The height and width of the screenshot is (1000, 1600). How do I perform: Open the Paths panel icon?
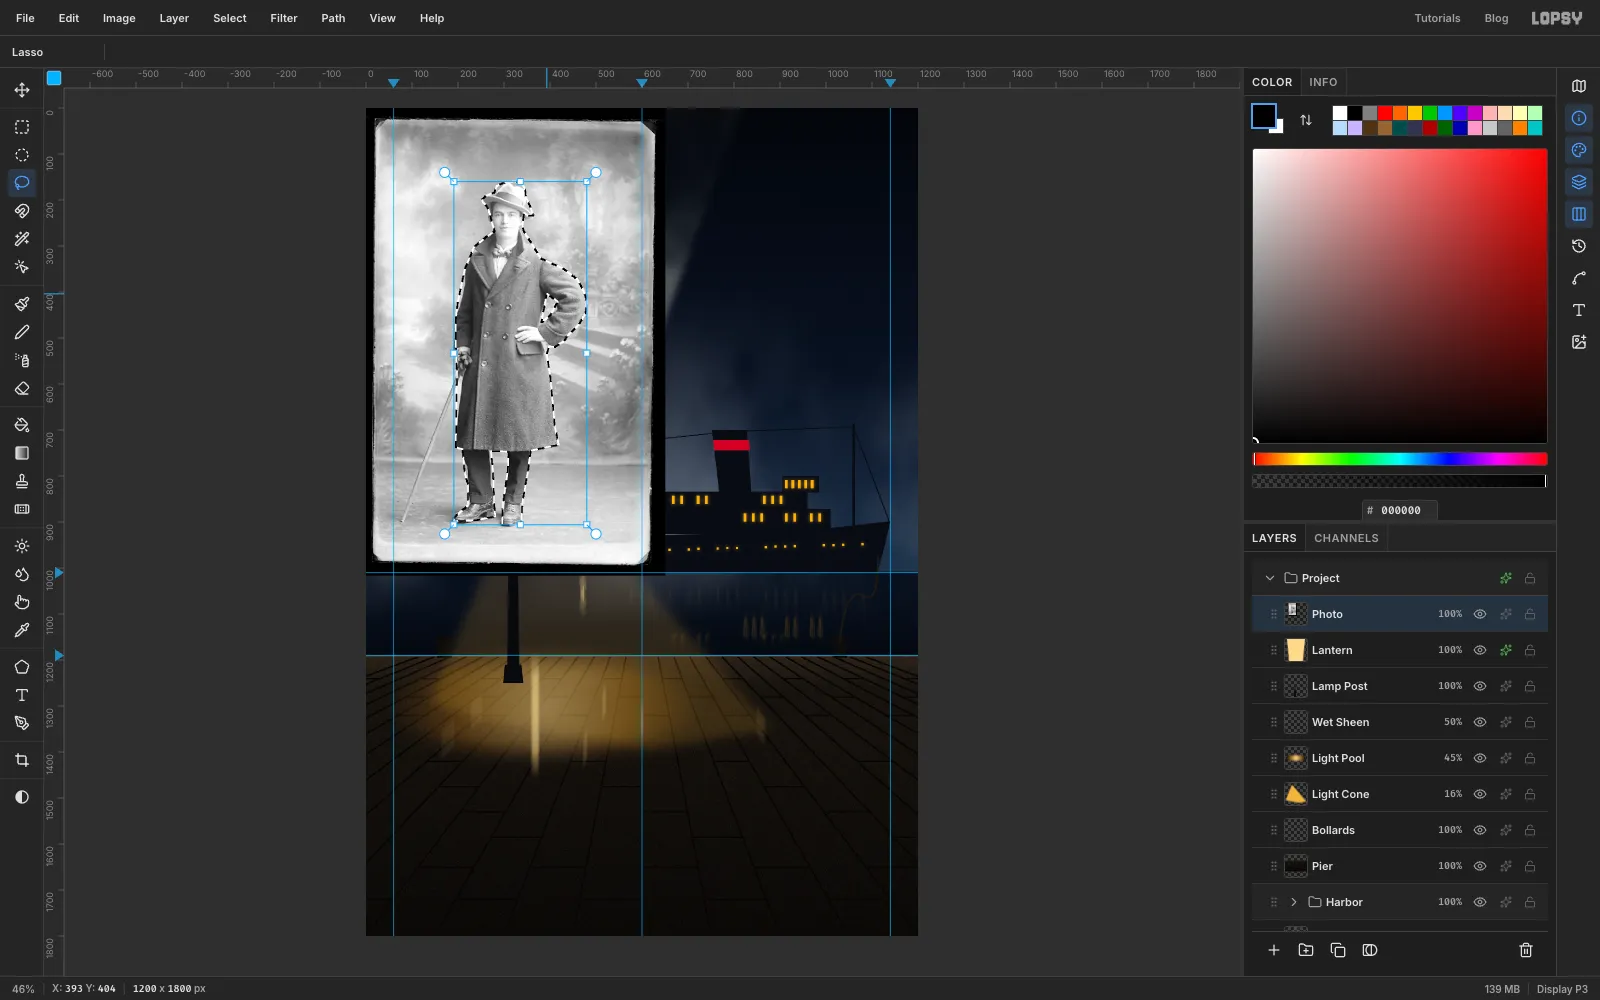click(1579, 278)
